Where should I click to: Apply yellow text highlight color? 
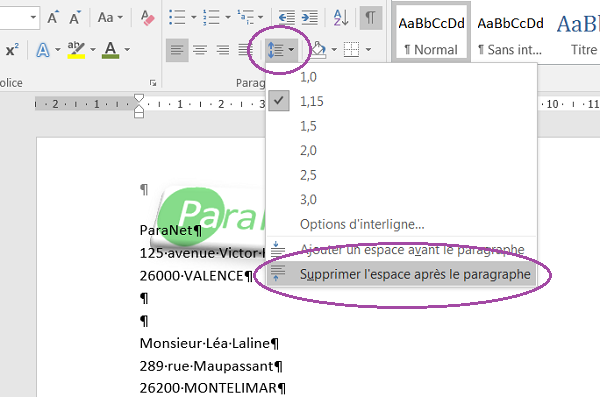click(x=76, y=50)
